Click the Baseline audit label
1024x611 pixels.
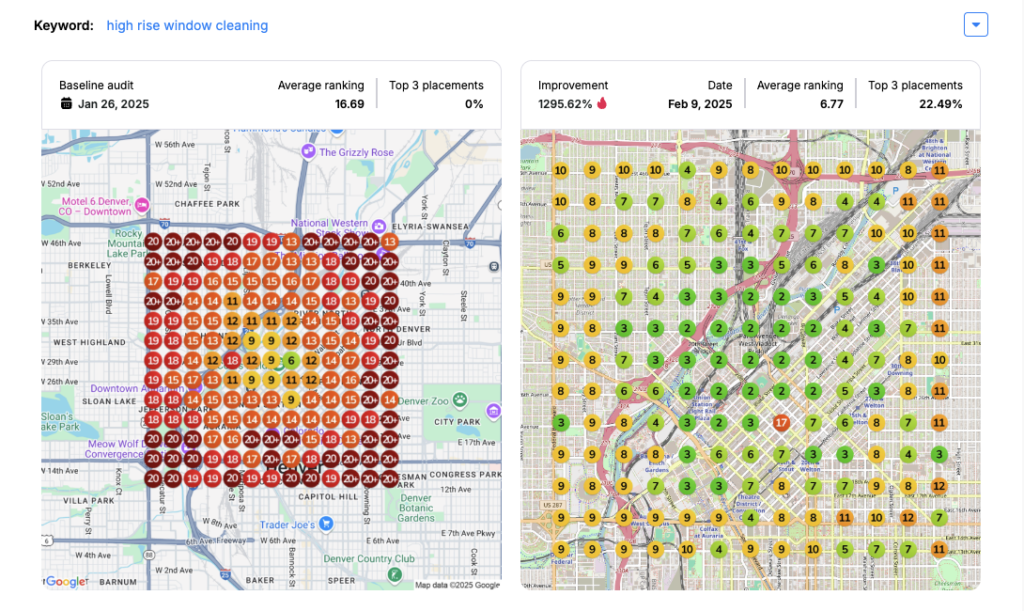(96, 86)
